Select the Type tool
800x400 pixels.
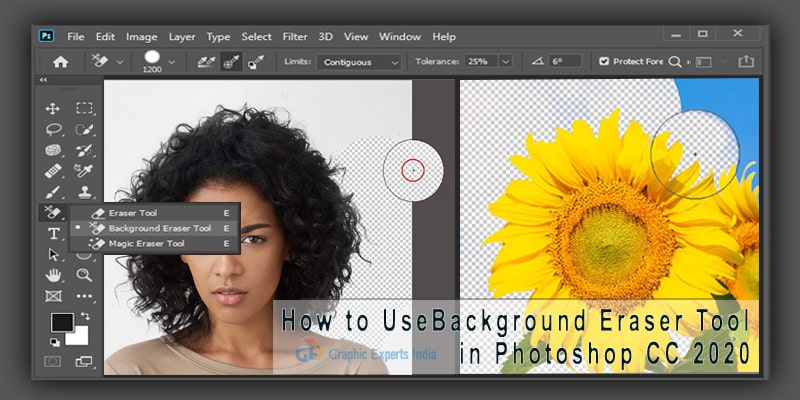(x=54, y=234)
